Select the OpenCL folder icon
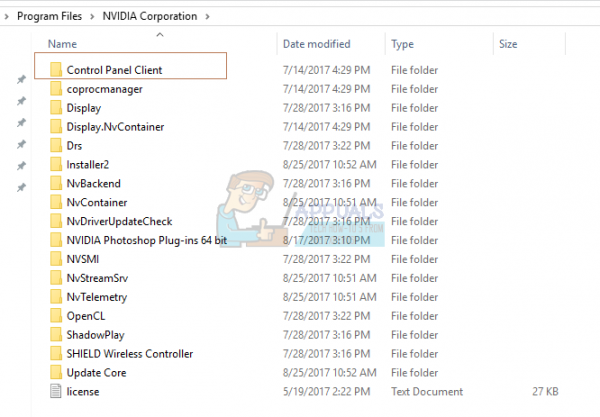The width and height of the screenshot is (600, 417). click(x=56, y=316)
